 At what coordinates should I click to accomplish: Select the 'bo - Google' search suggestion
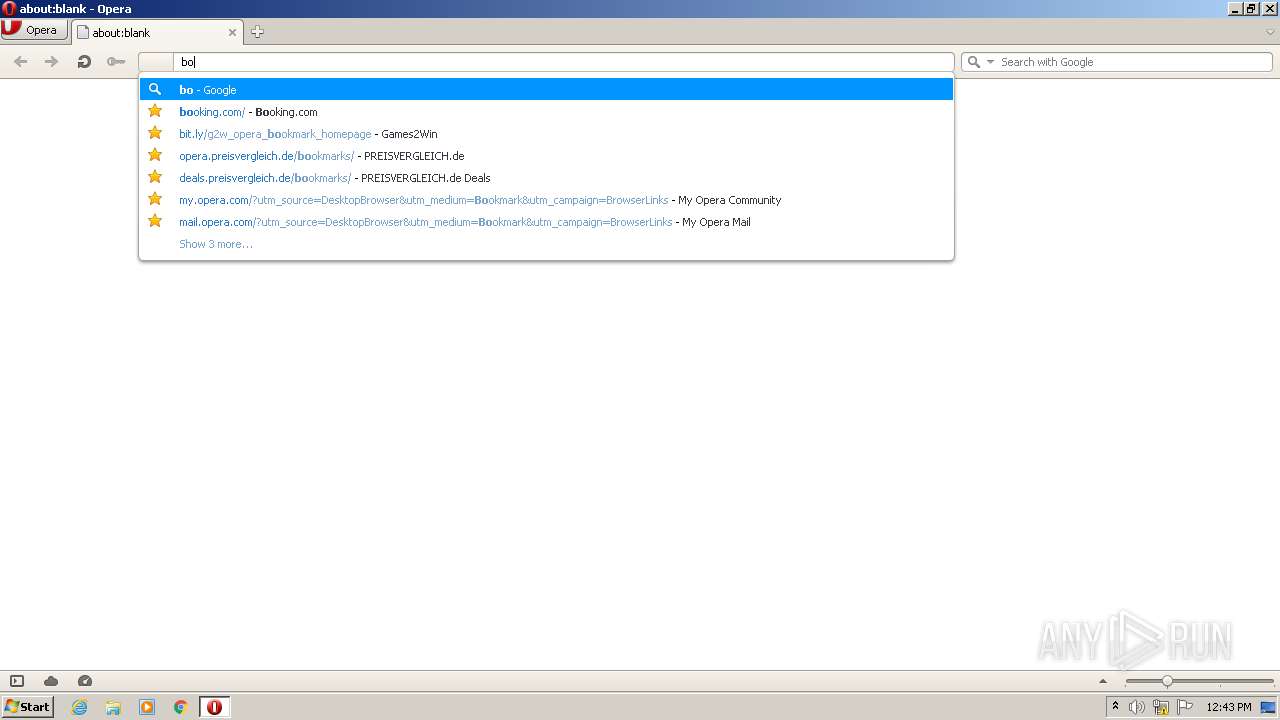tap(546, 90)
